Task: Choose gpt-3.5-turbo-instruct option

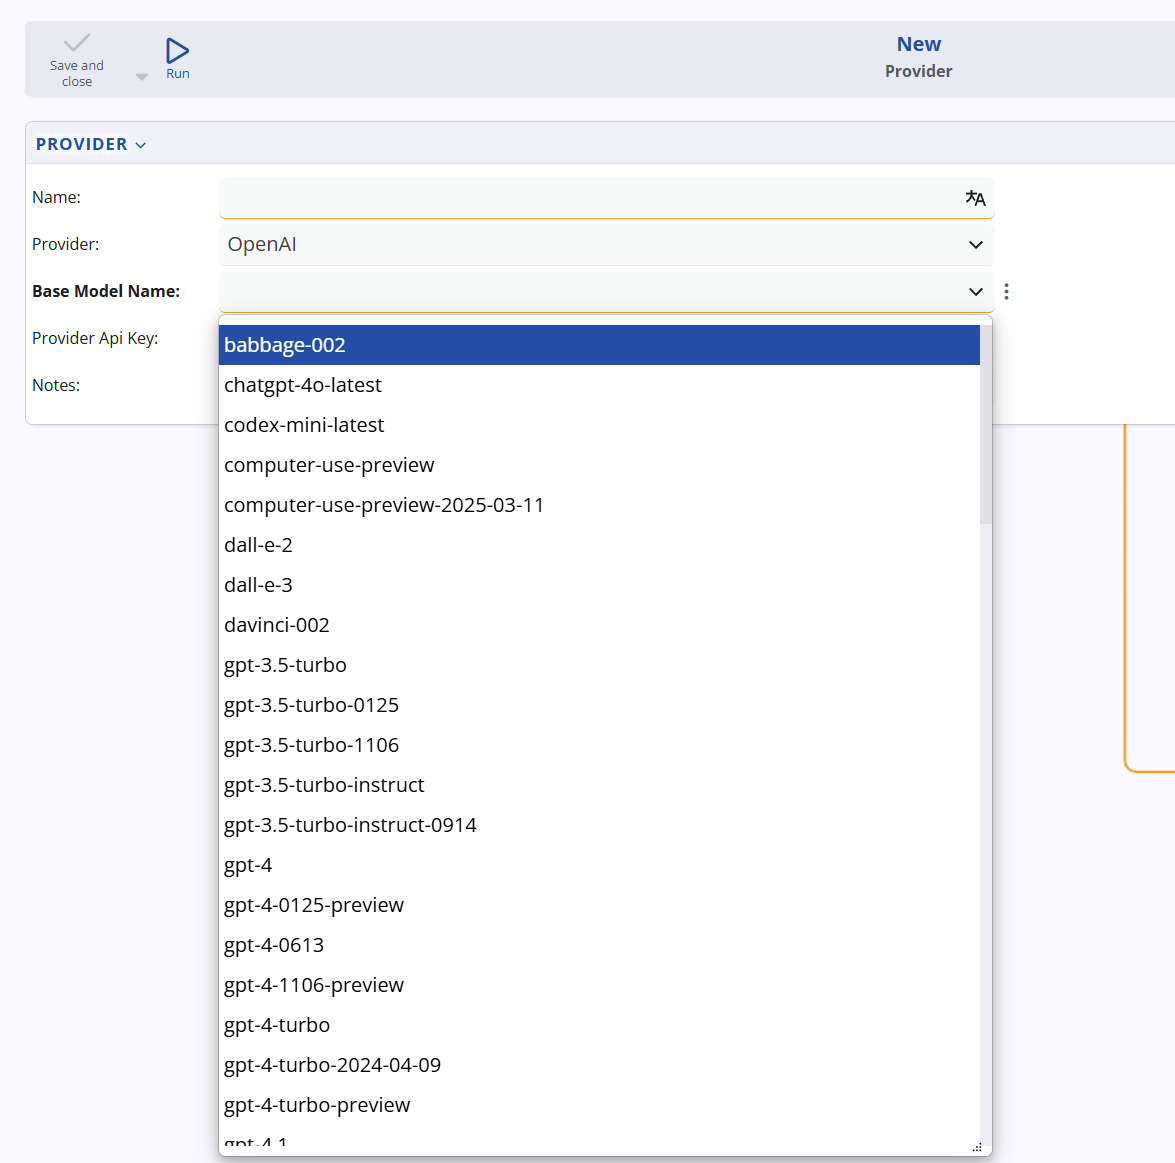Action: (599, 785)
